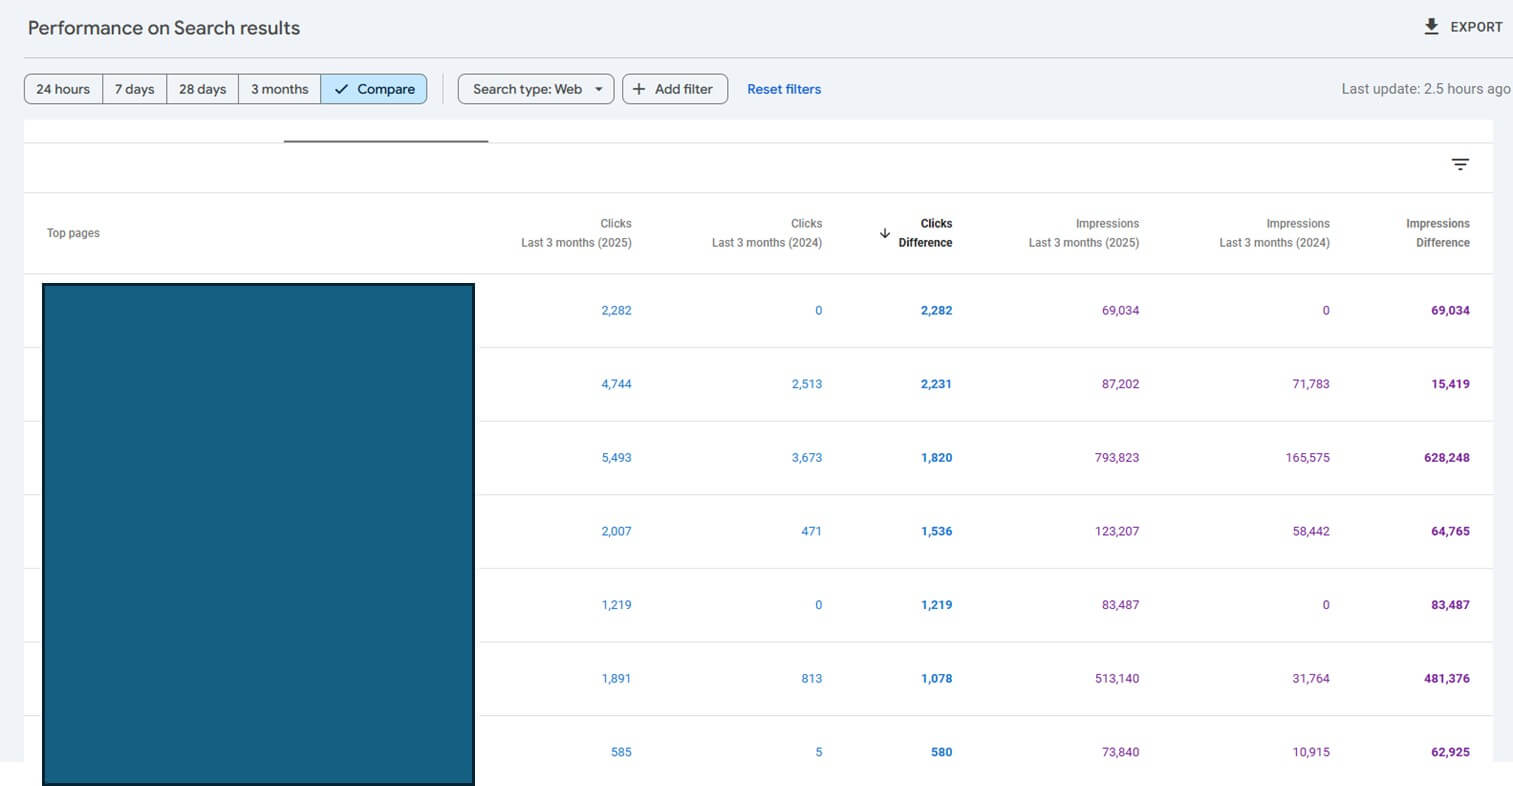This screenshot has height=786, width=1513.
Task: Click the 2,007 clicks value
Action: pyautogui.click(x=616, y=532)
